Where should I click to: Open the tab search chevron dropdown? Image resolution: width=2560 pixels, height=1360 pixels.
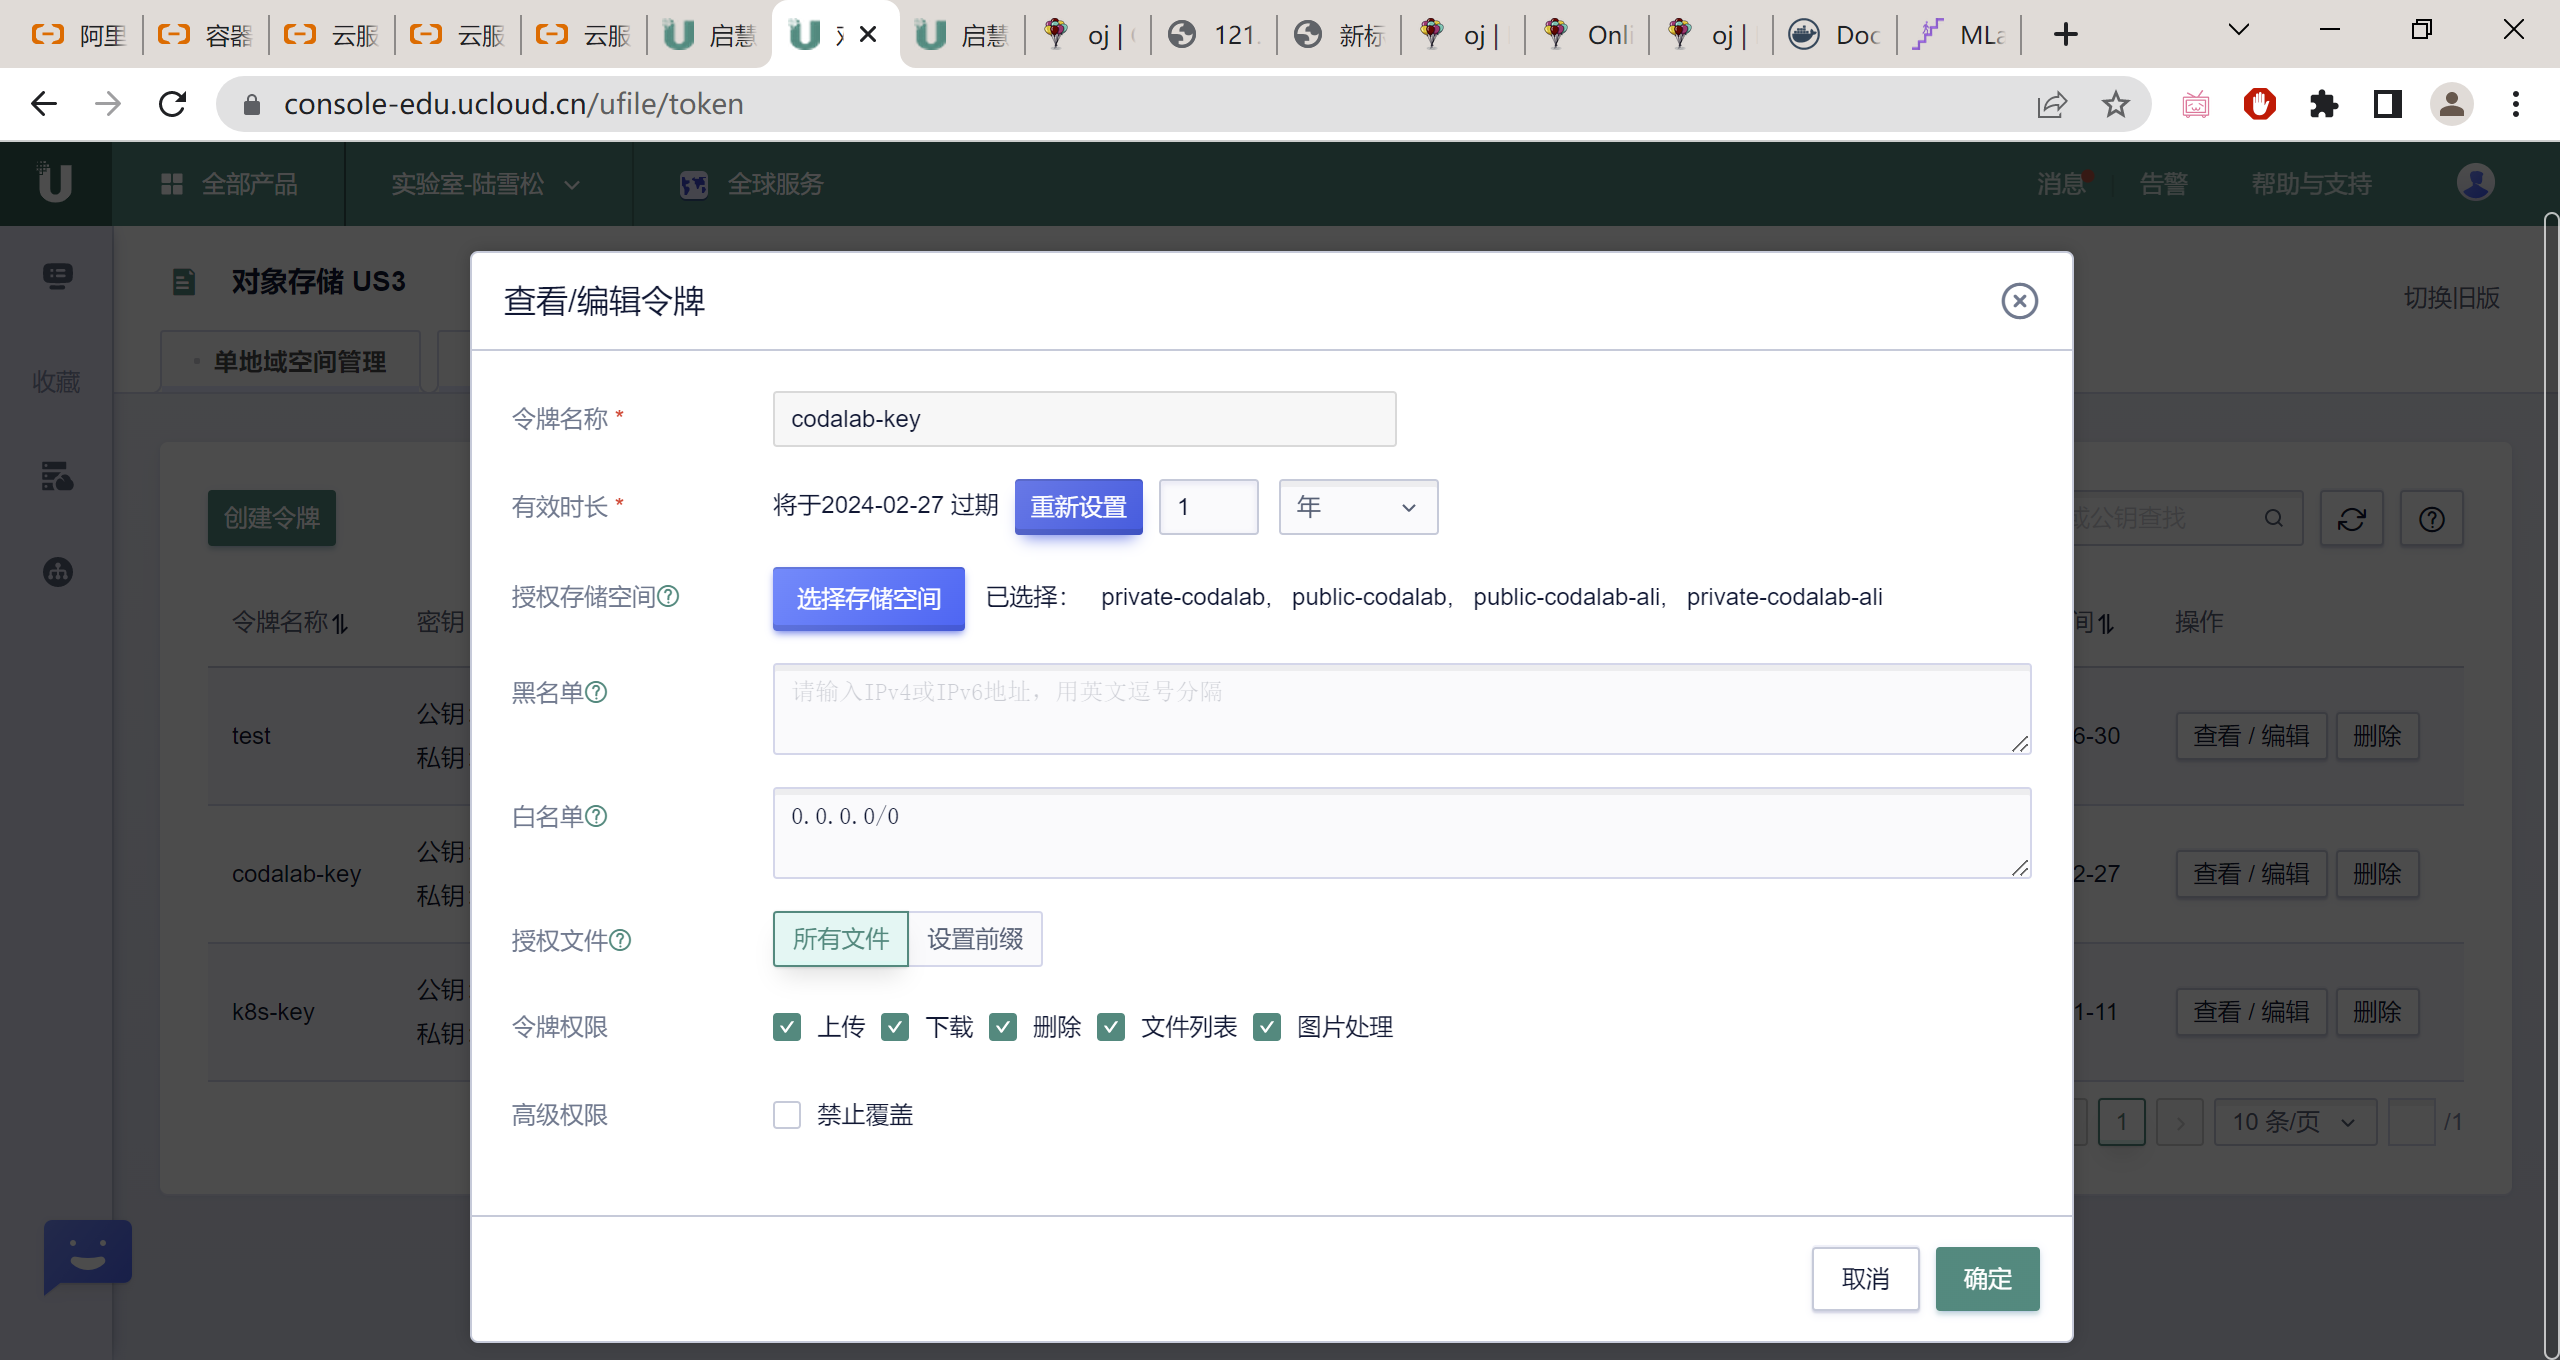point(2239,31)
